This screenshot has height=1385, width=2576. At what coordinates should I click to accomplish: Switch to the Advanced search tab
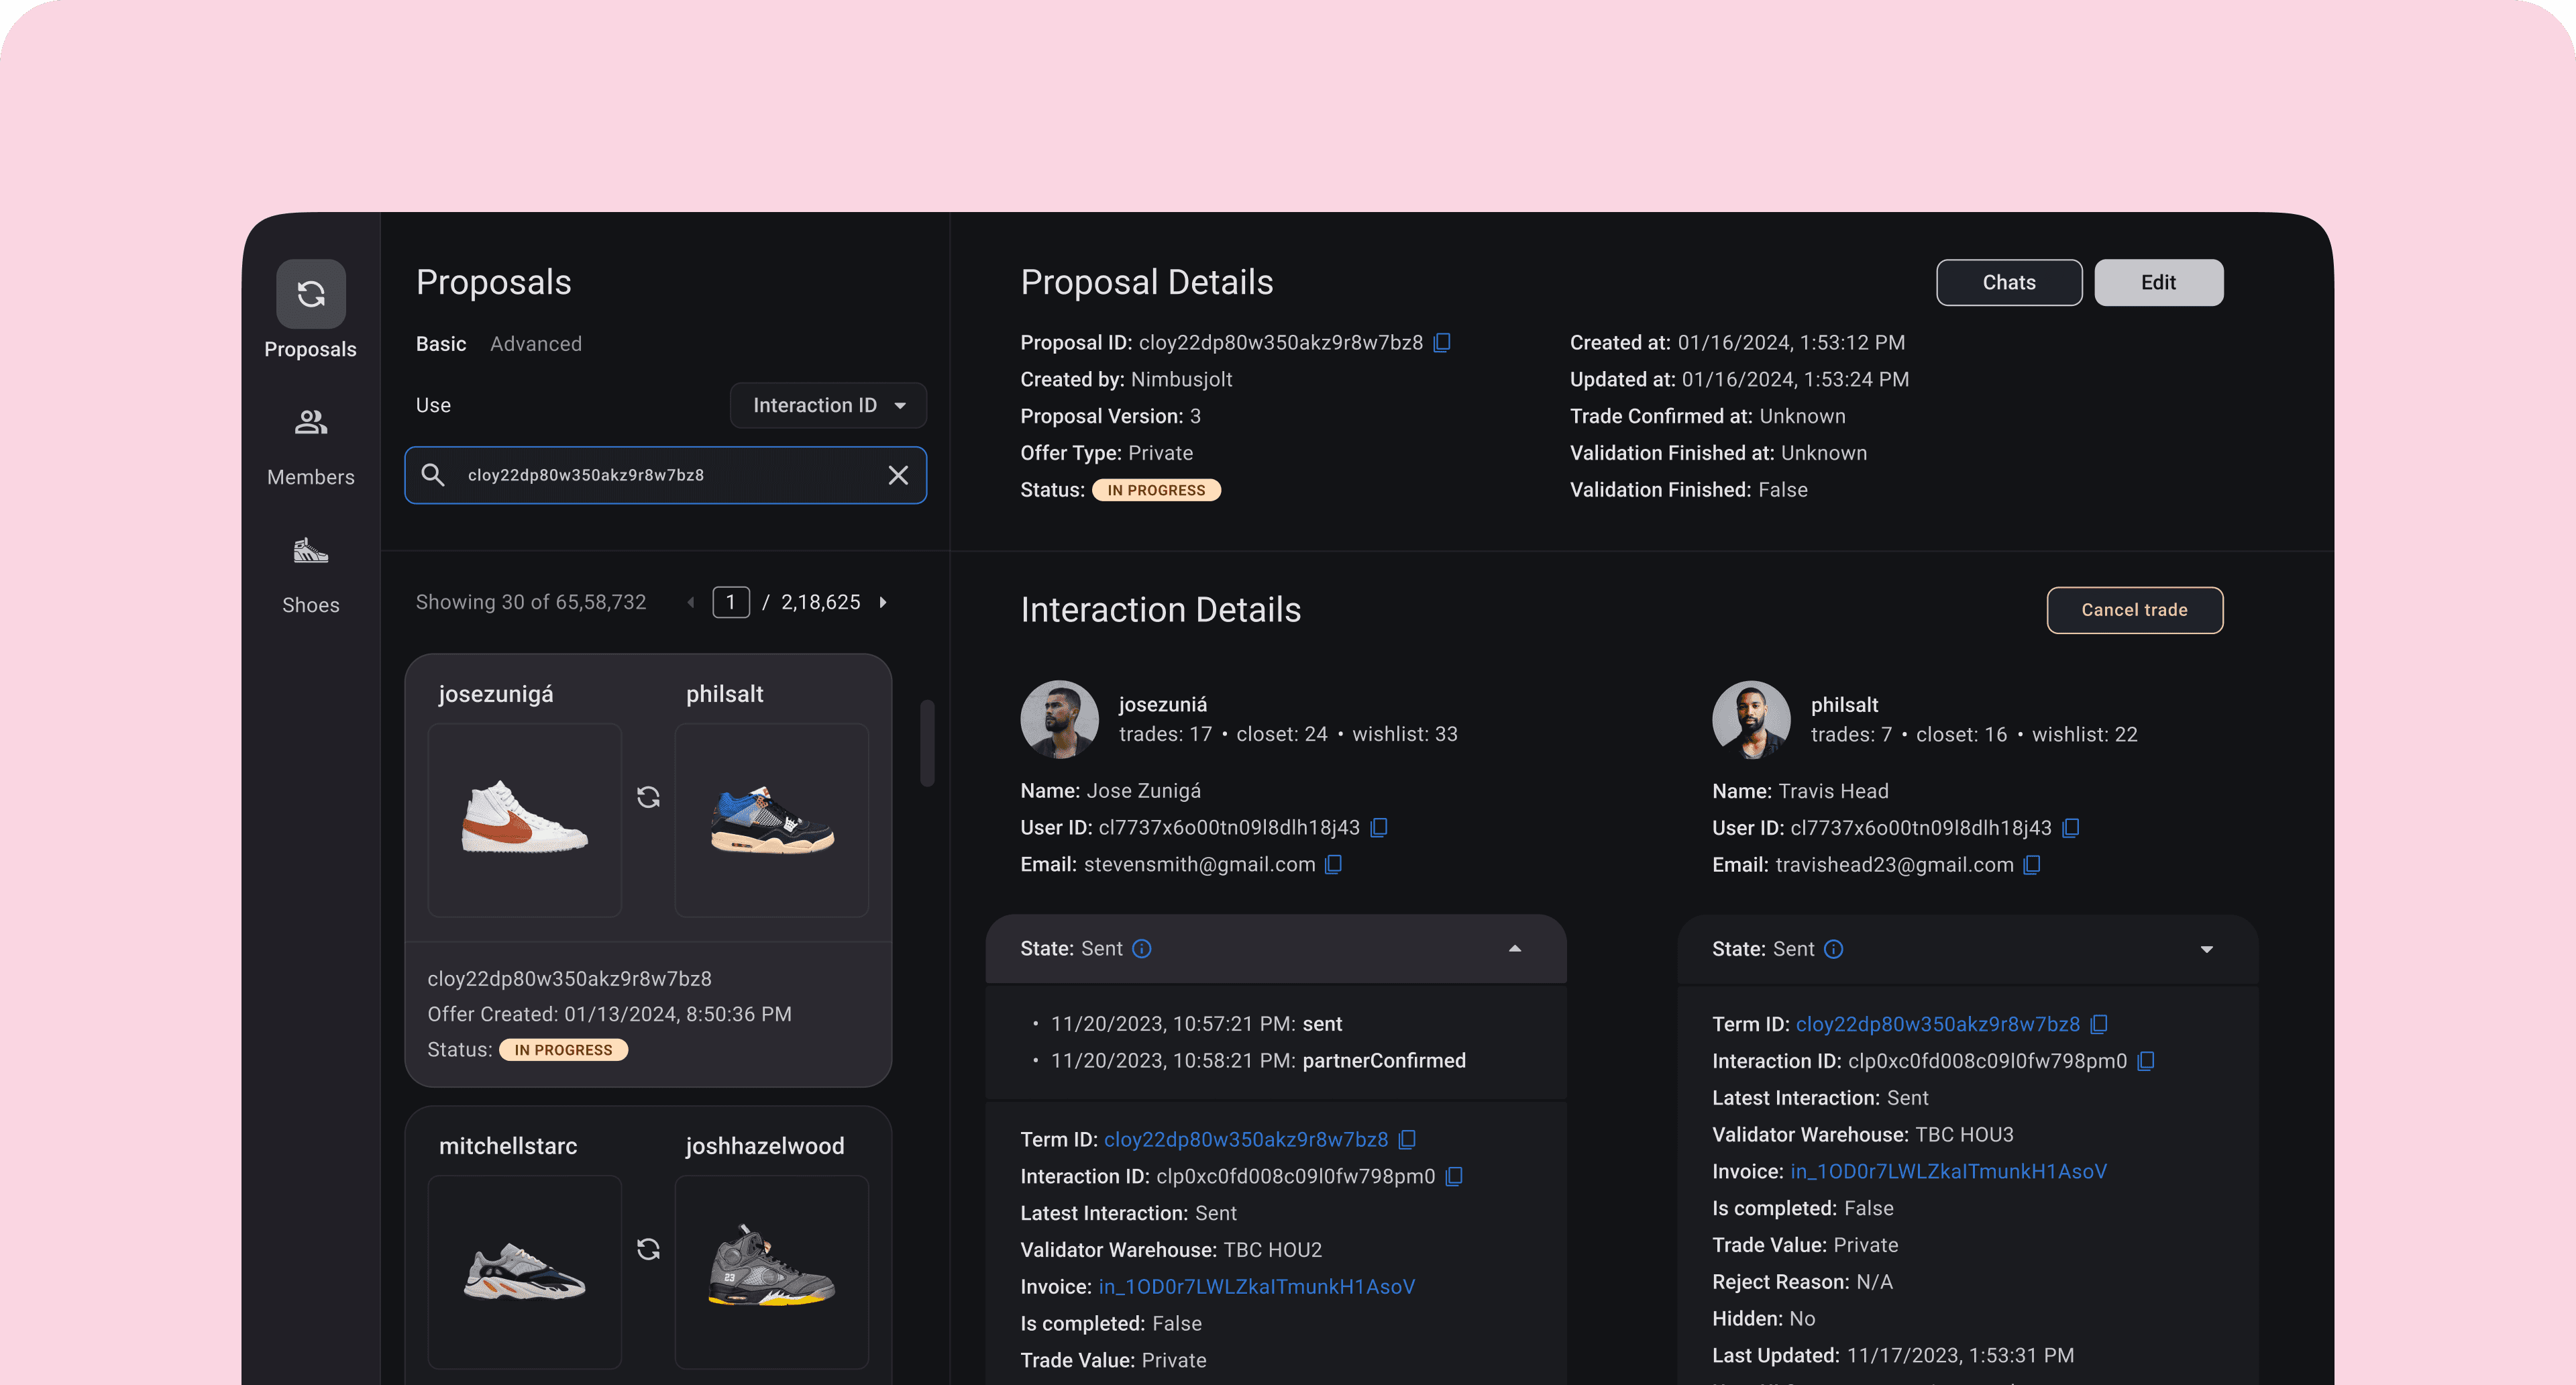tap(536, 343)
